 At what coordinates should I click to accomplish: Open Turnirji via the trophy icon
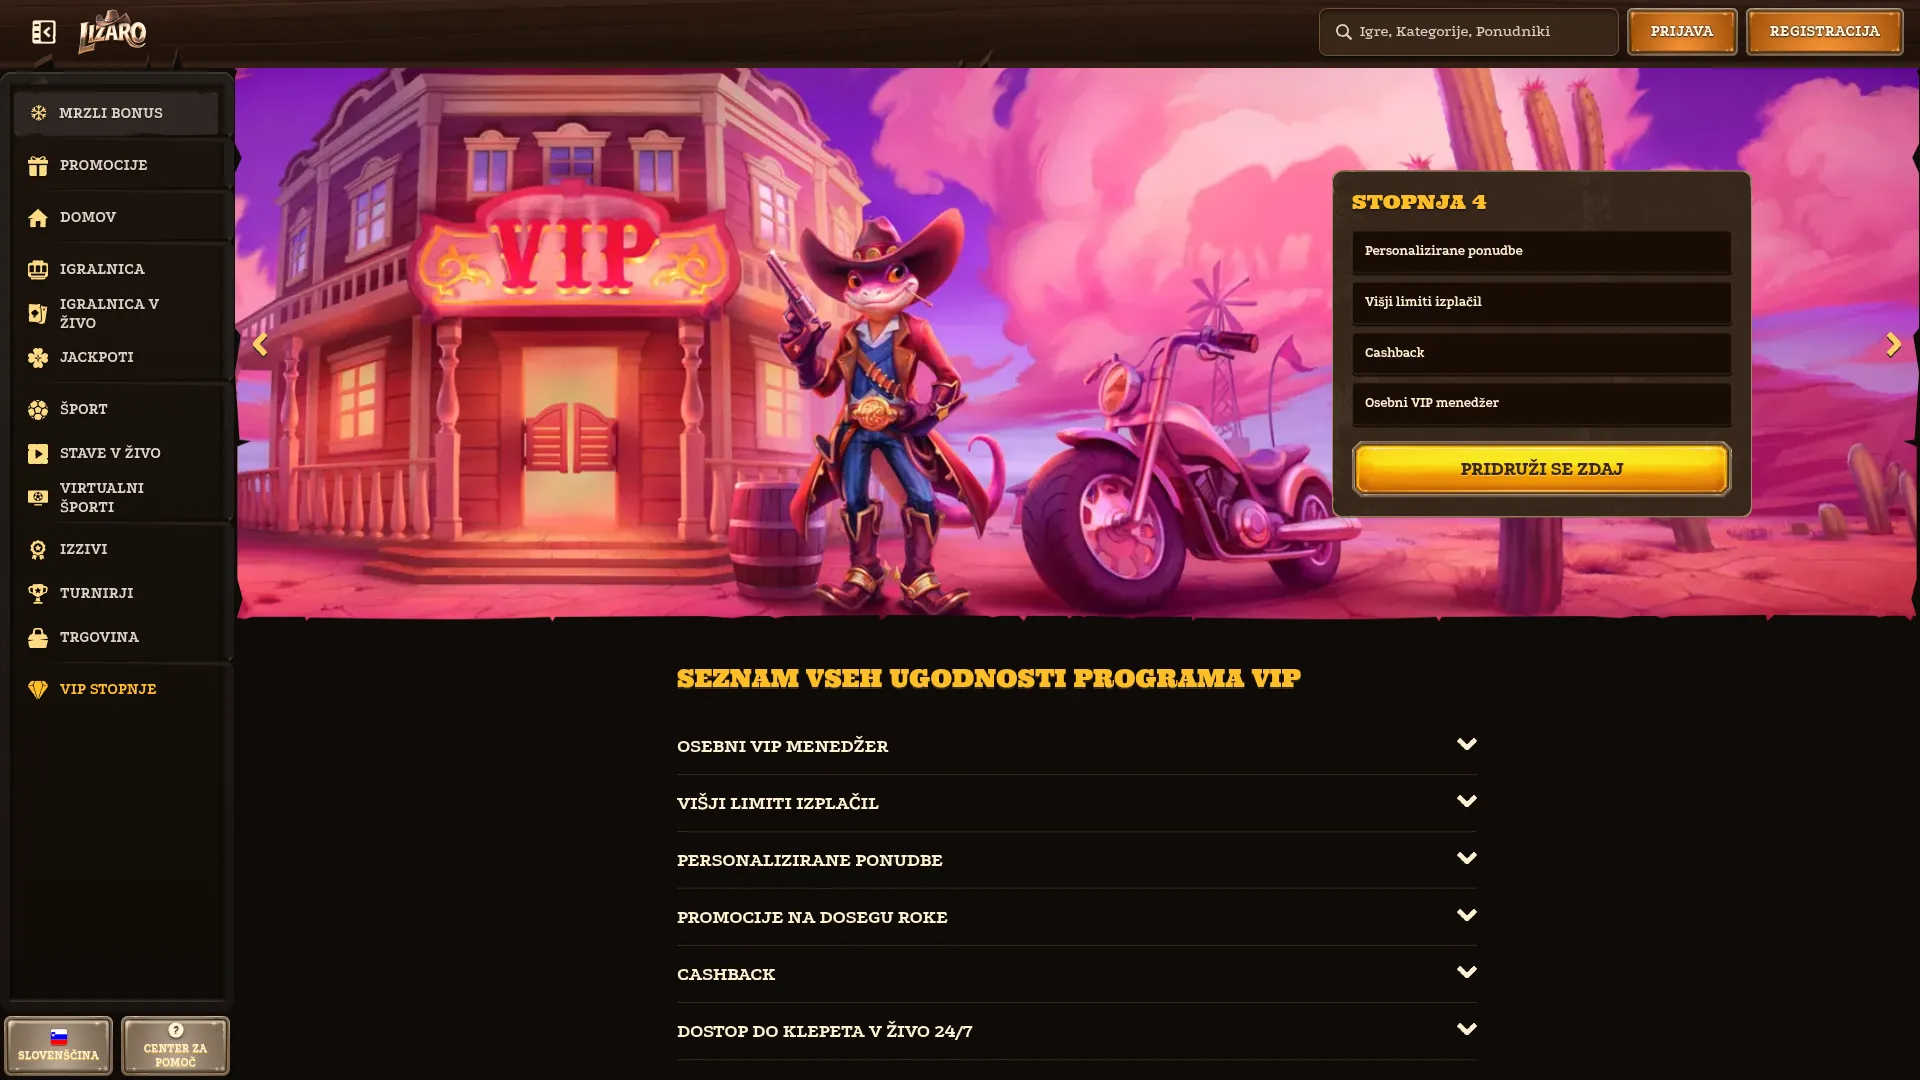(38, 594)
